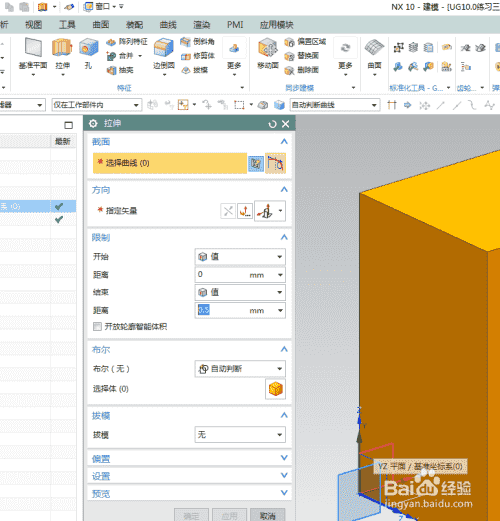
Task: Click the sketch section icon beside 选择曲线
Action: 256,163
